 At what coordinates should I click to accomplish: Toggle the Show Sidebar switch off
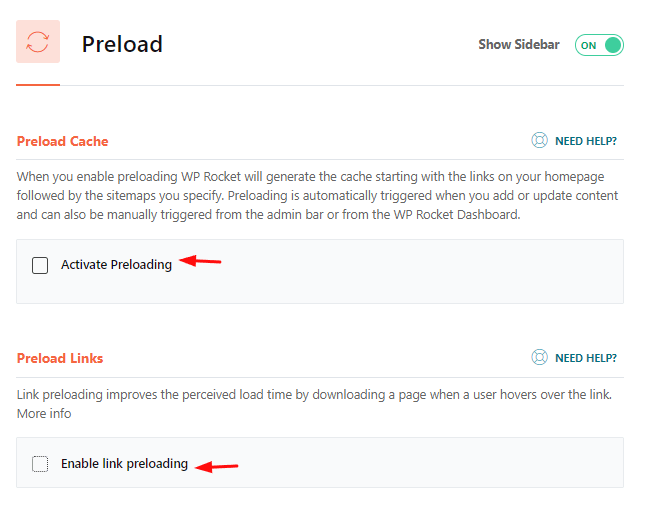click(599, 45)
